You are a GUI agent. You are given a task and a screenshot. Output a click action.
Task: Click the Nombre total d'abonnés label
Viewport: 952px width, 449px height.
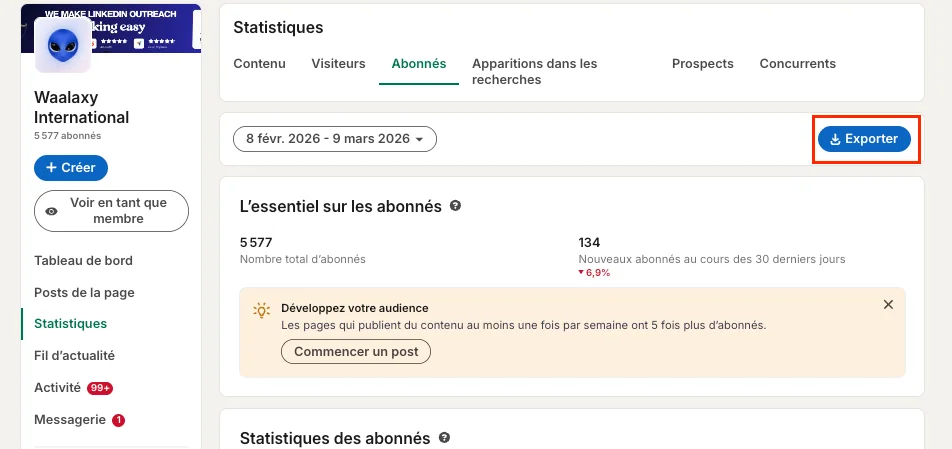(303, 259)
